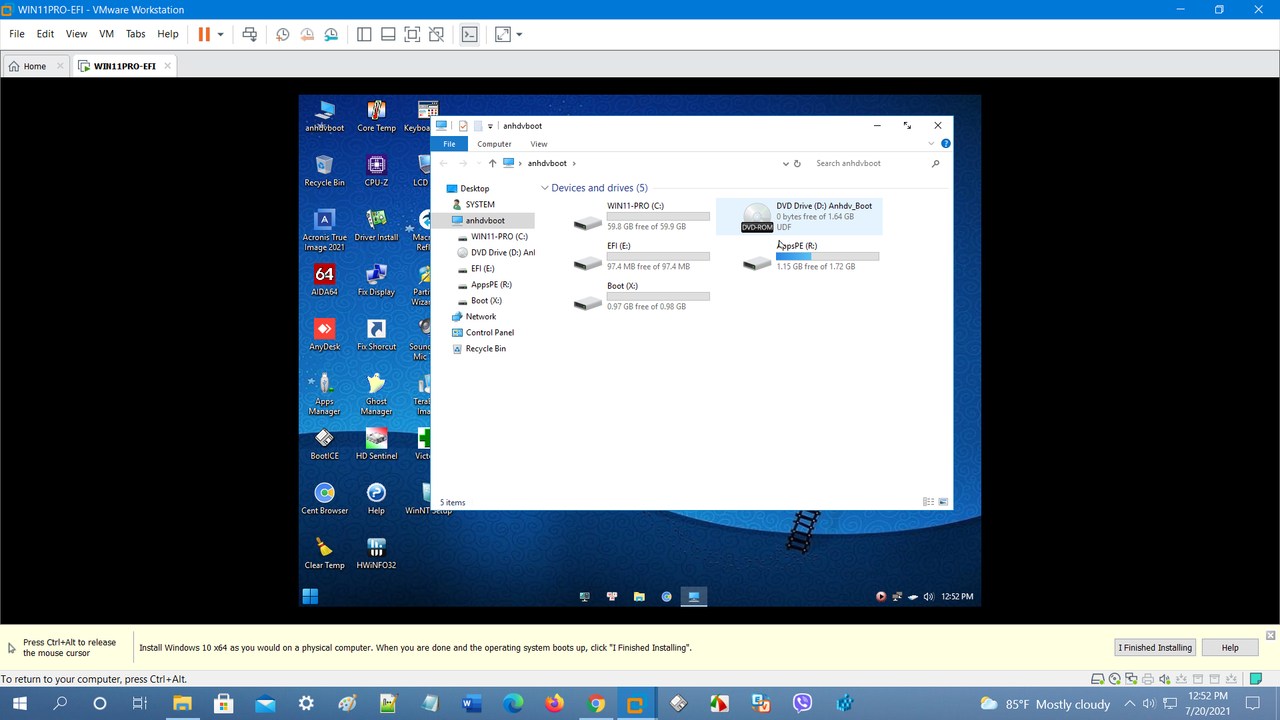Image resolution: width=1280 pixels, height=720 pixels.
Task: Toggle the VMware library sidebar
Action: (x=364, y=34)
